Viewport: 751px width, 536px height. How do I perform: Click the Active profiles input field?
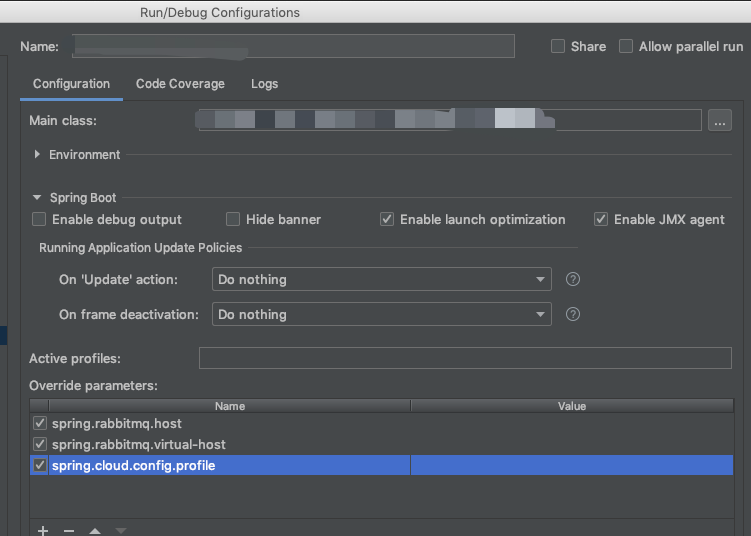(465, 358)
